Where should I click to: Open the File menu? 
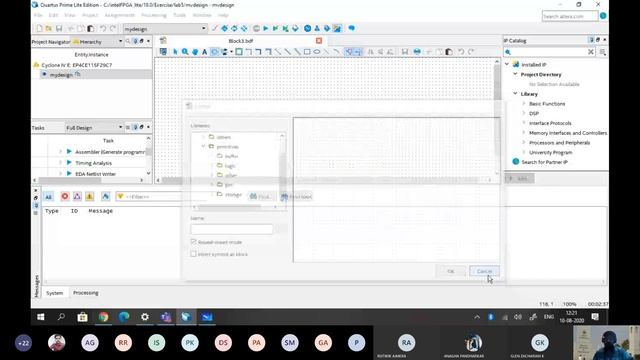coord(38,15)
